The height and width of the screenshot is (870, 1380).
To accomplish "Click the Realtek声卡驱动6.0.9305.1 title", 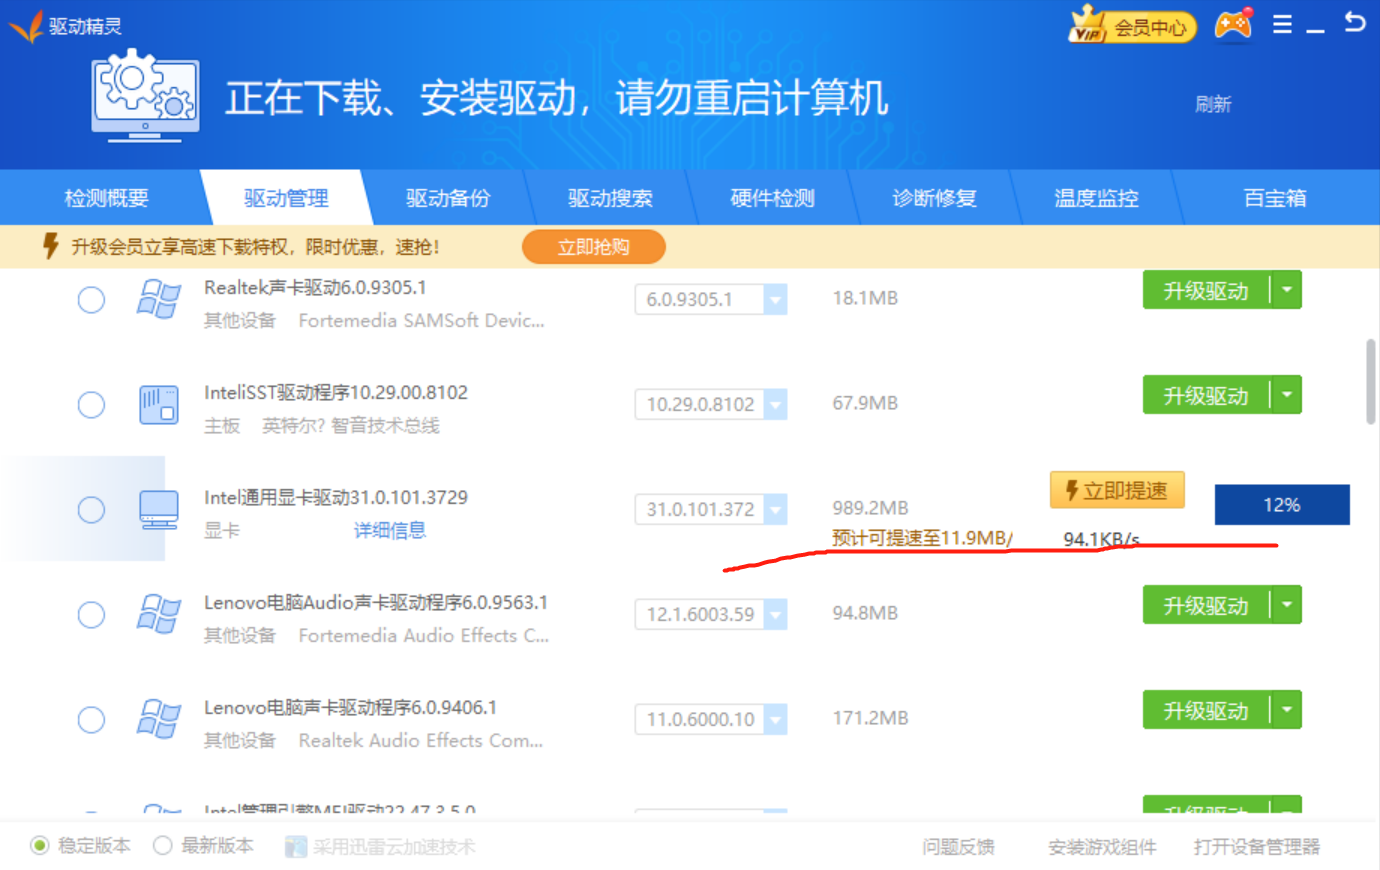I will [315, 287].
